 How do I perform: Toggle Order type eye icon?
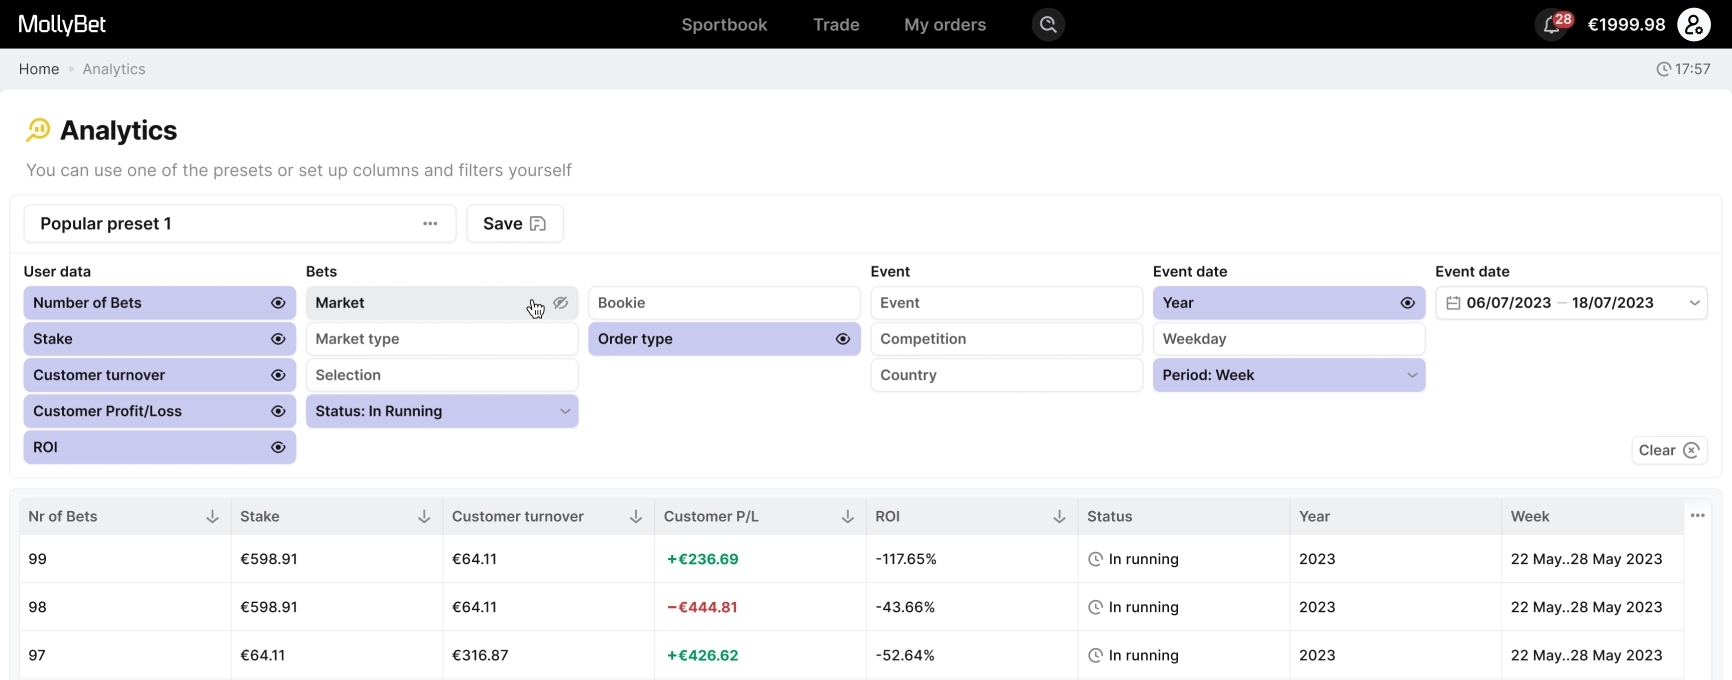click(843, 339)
